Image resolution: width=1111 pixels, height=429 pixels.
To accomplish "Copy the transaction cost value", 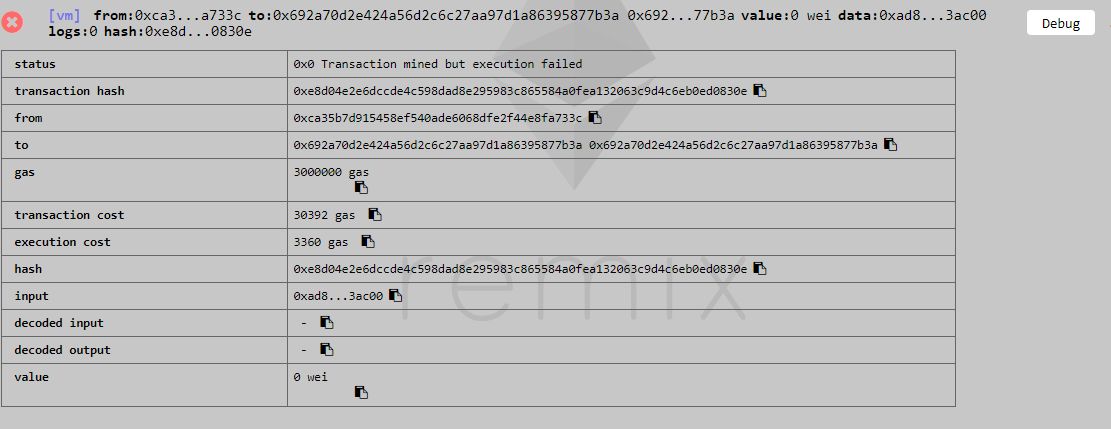I will 375,215.
